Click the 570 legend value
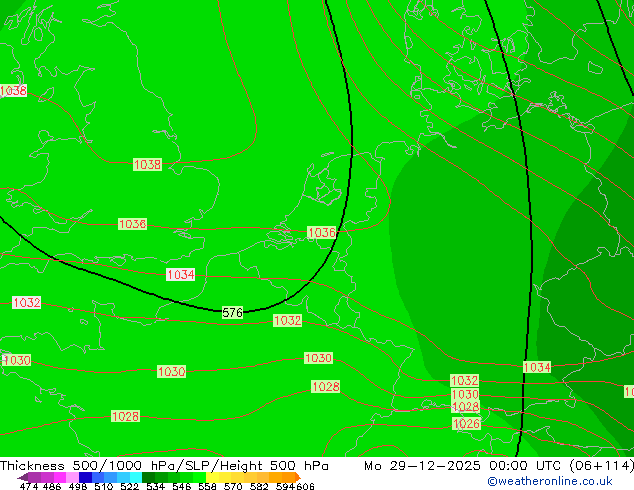 click(x=233, y=486)
